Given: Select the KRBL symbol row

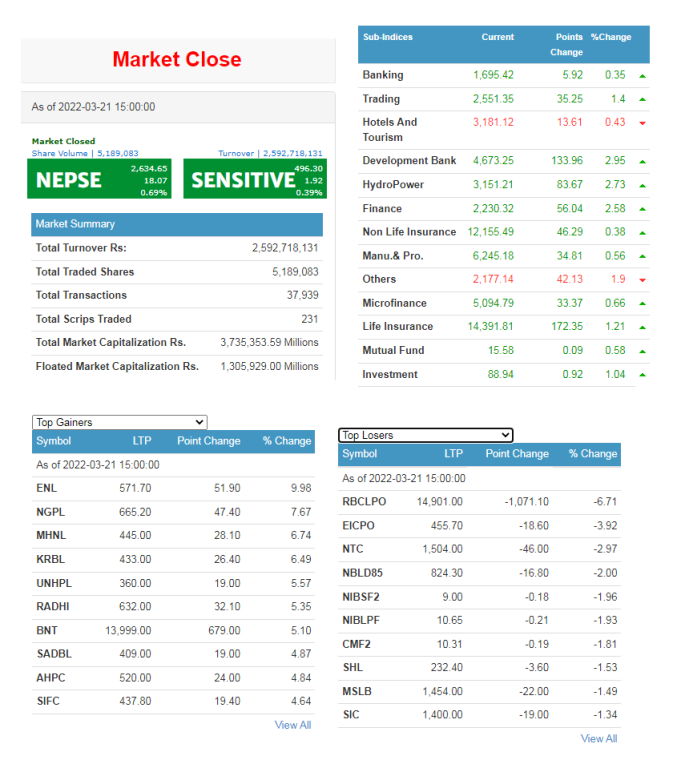Looking at the screenshot, I should click(x=173, y=559).
